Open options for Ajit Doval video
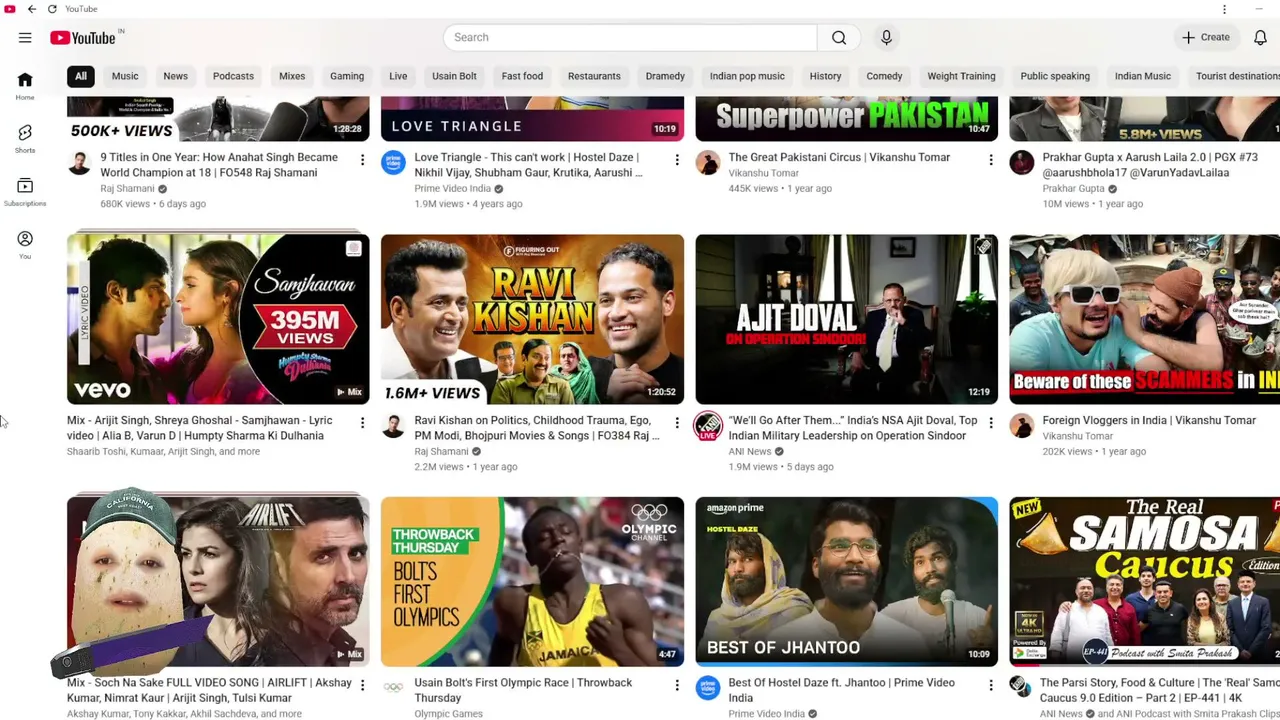The image size is (1280, 720). click(990, 423)
